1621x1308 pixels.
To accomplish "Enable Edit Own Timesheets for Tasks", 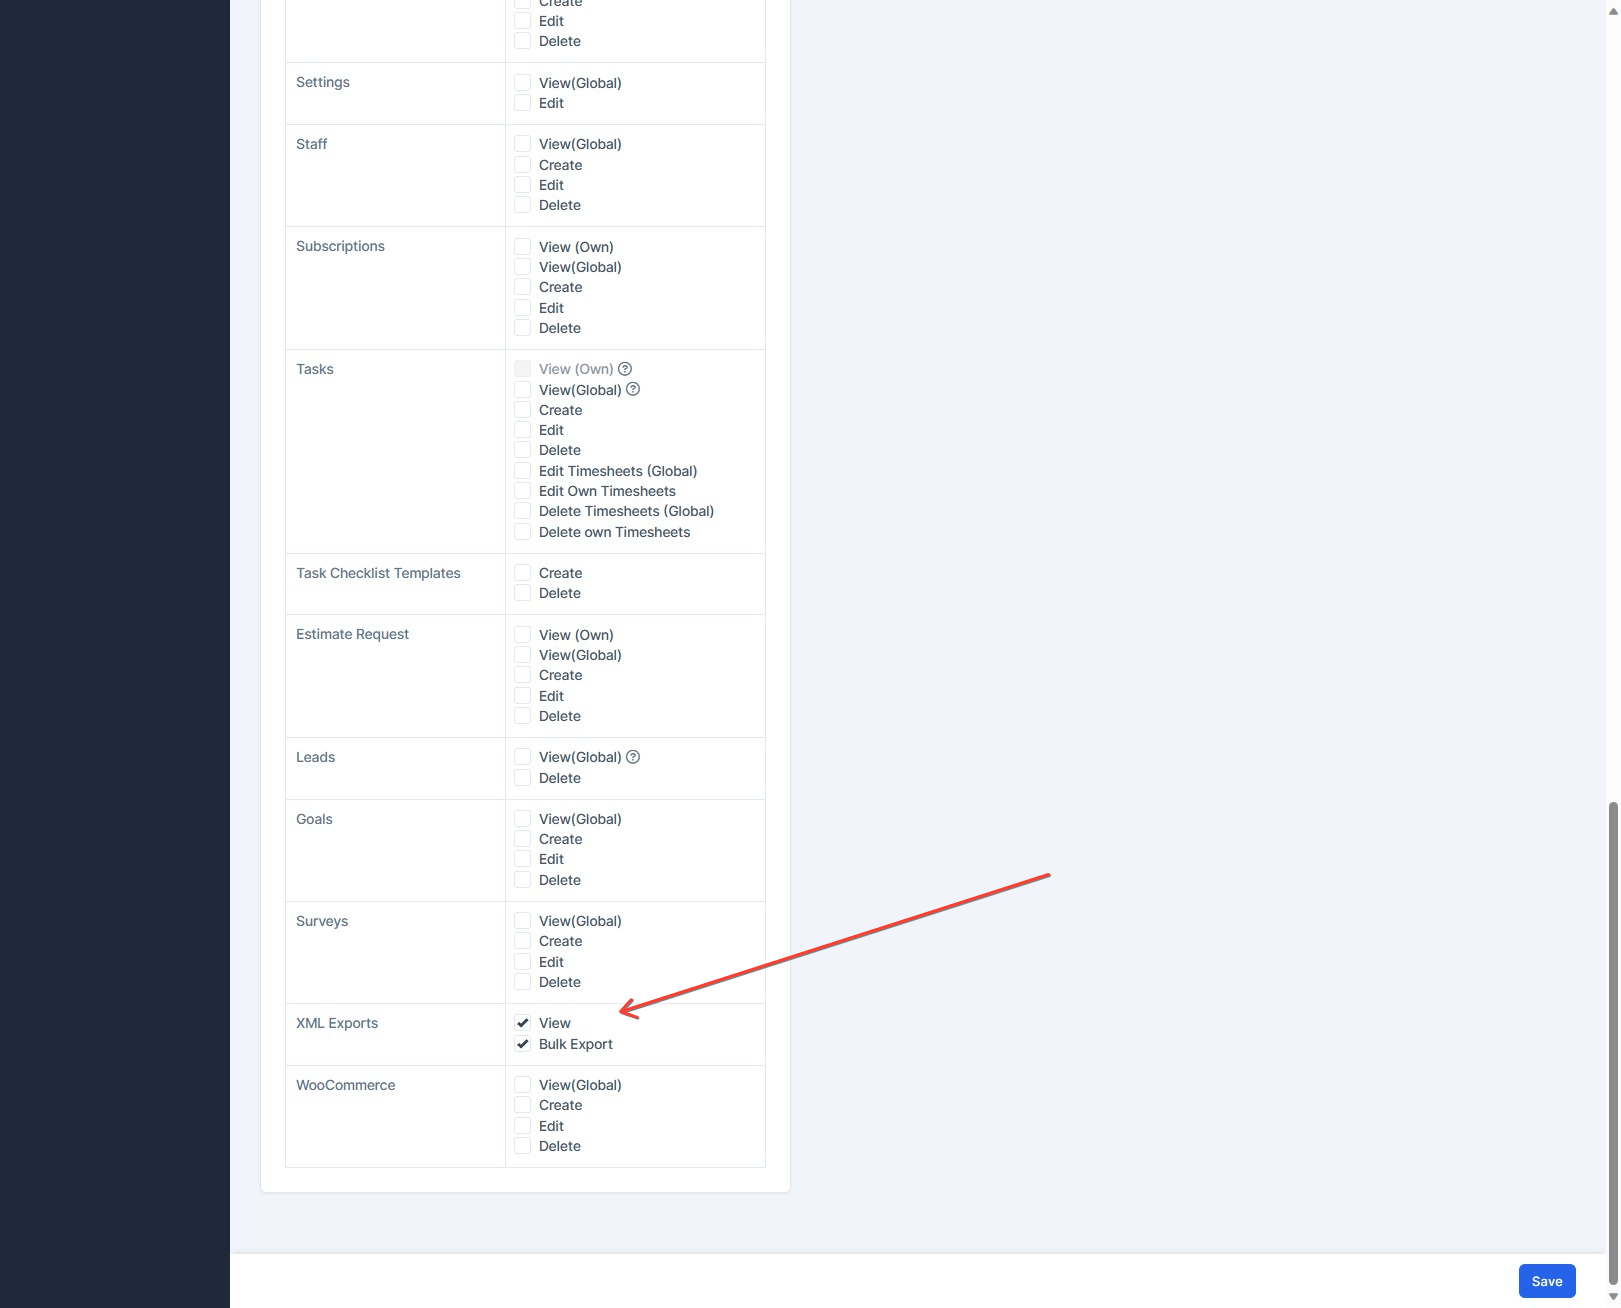I will [x=522, y=491].
